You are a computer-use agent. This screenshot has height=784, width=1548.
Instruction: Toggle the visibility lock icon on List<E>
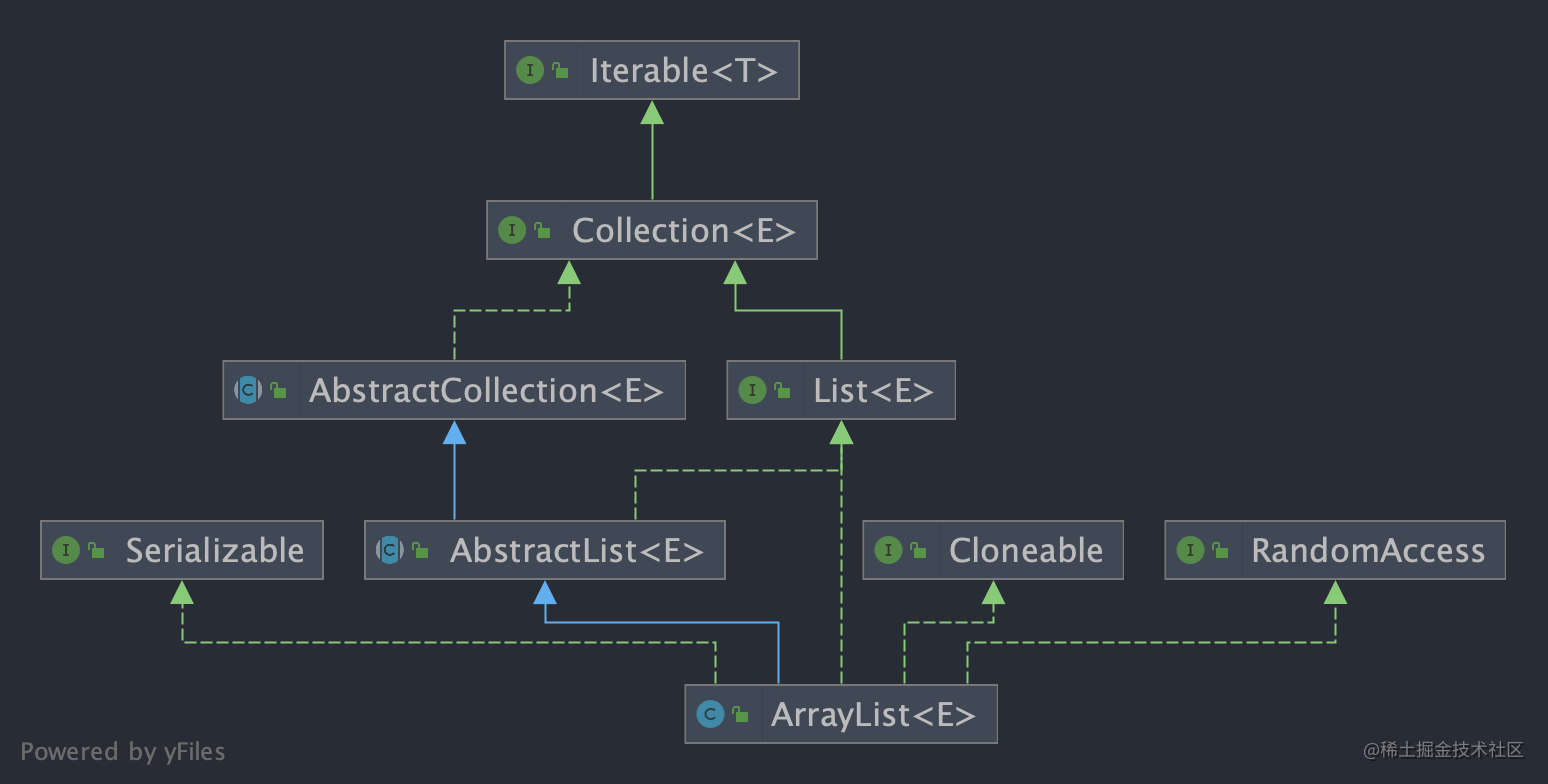click(x=783, y=390)
